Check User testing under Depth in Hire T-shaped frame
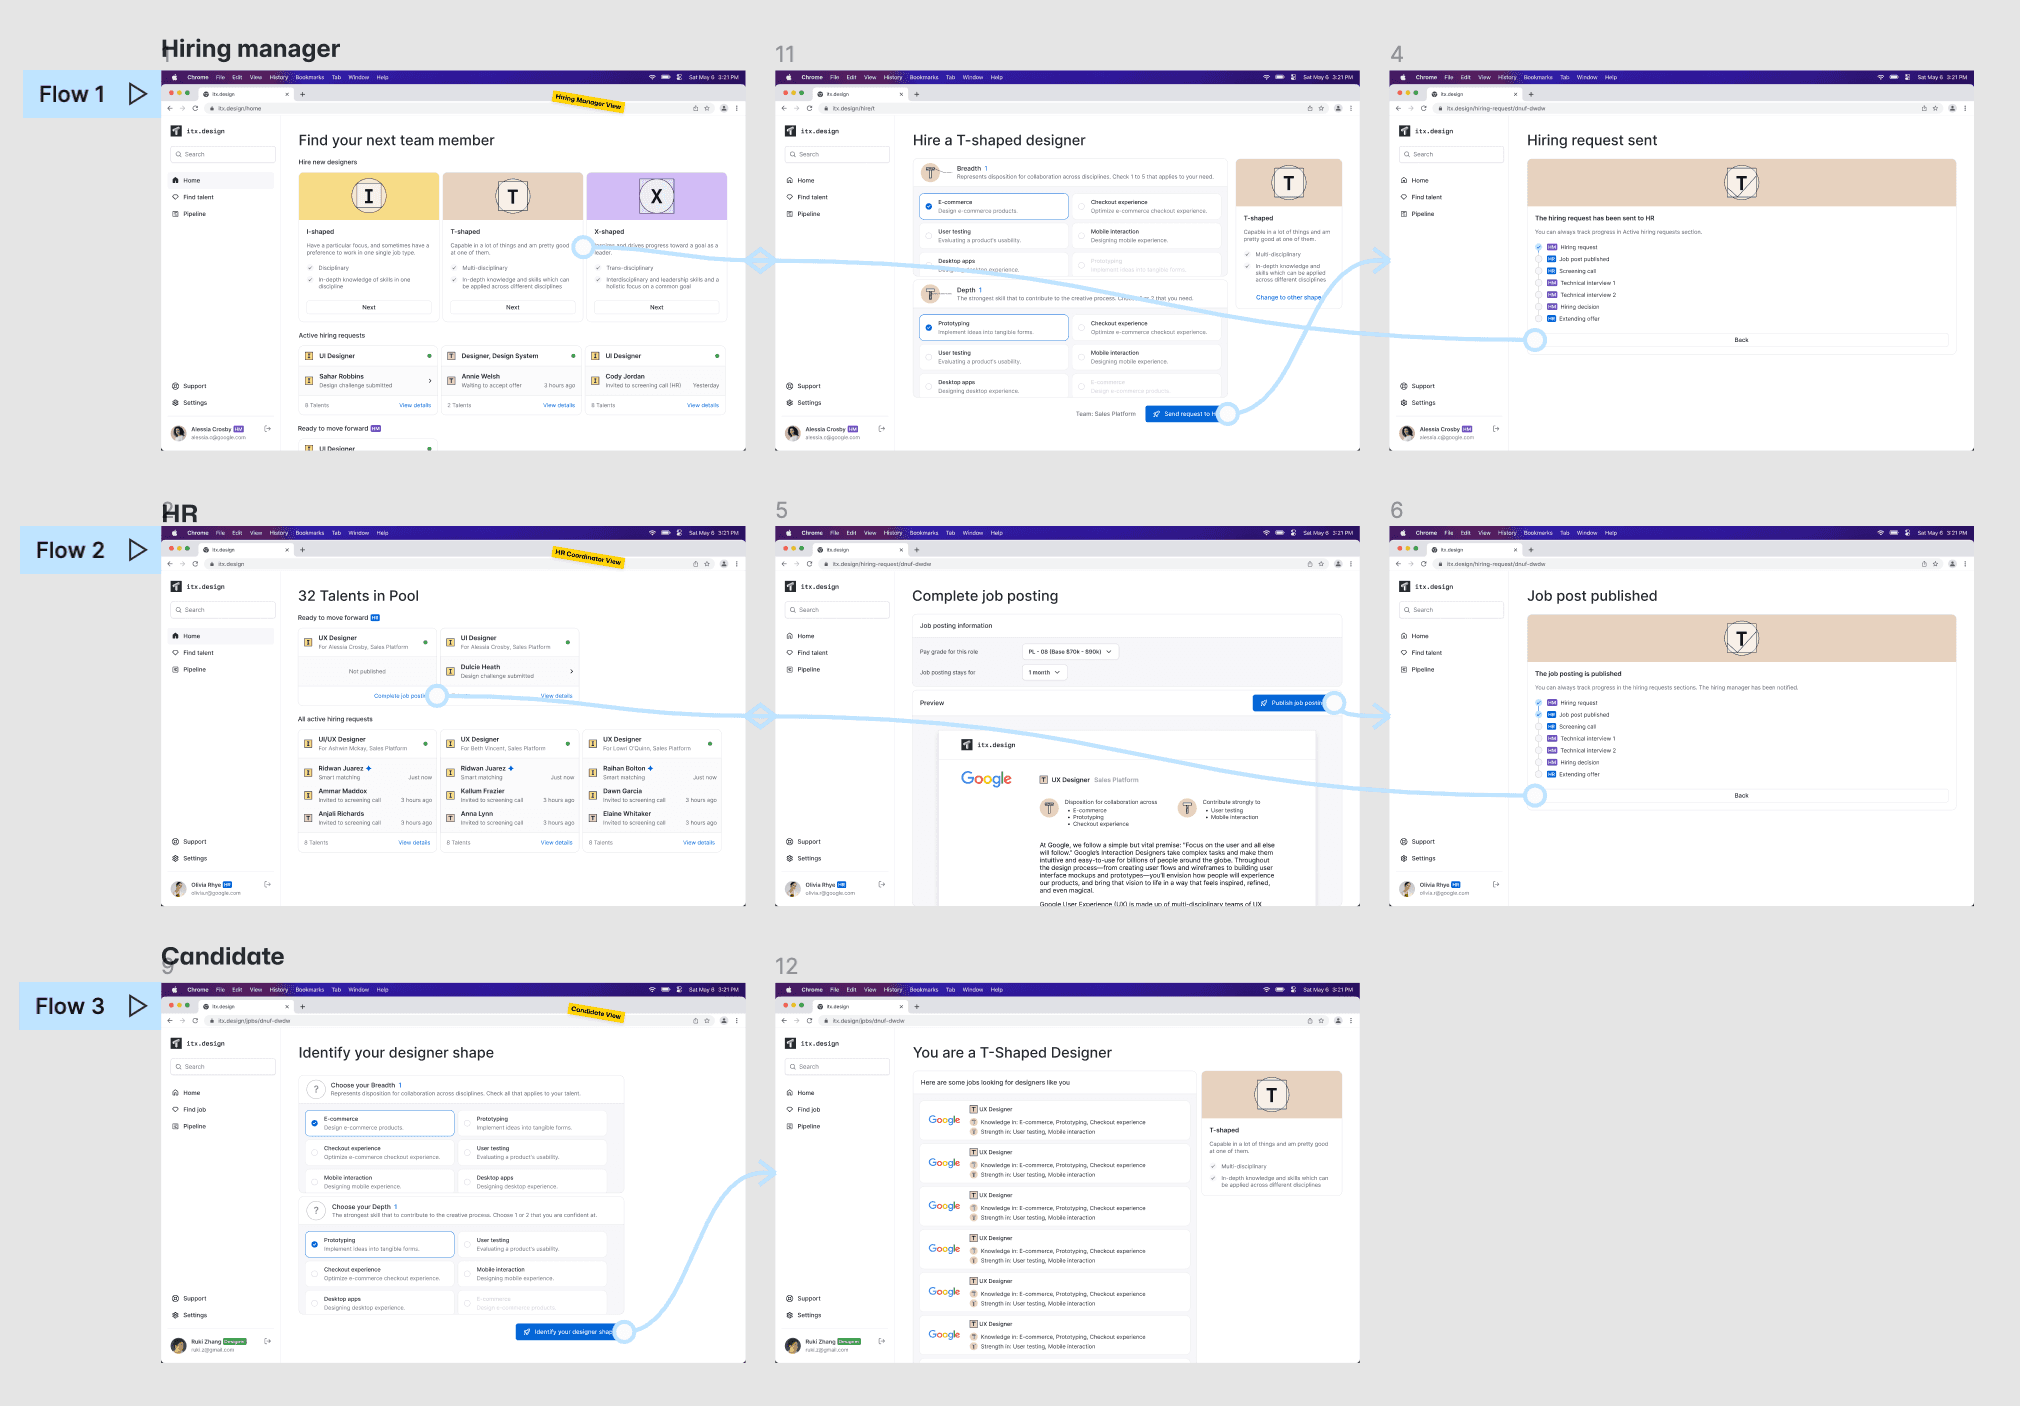Image resolution: width=2020 pixels, height=1406 pixels. [x=928, y=357]
